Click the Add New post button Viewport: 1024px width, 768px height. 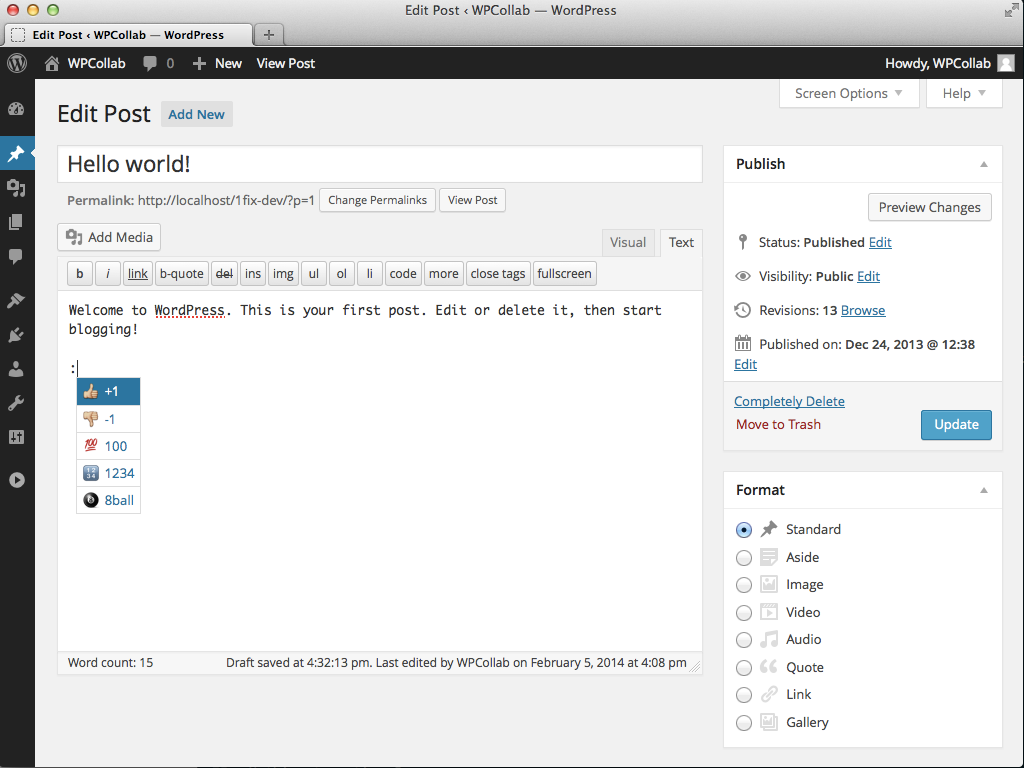pos(197,114)
